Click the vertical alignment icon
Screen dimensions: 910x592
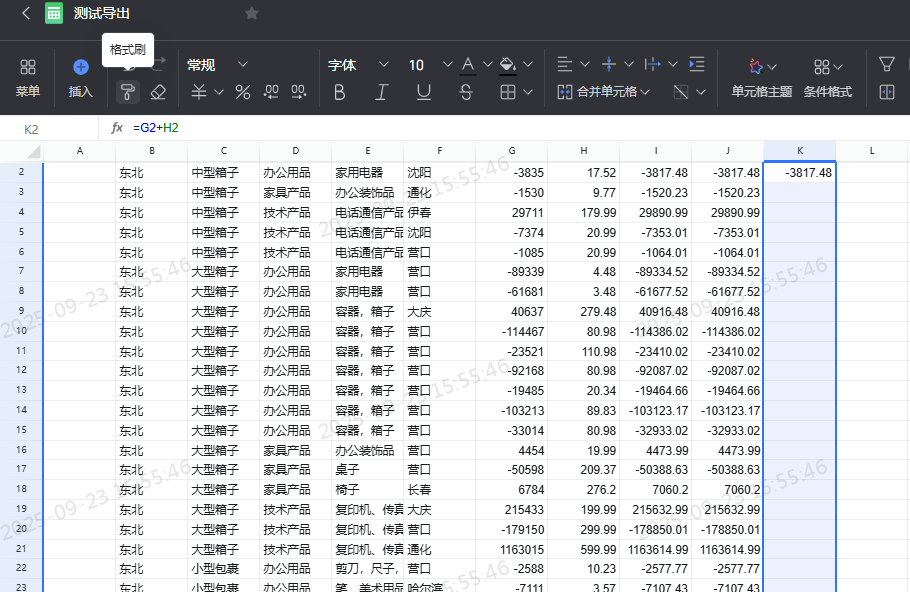(x=609, y=64)
